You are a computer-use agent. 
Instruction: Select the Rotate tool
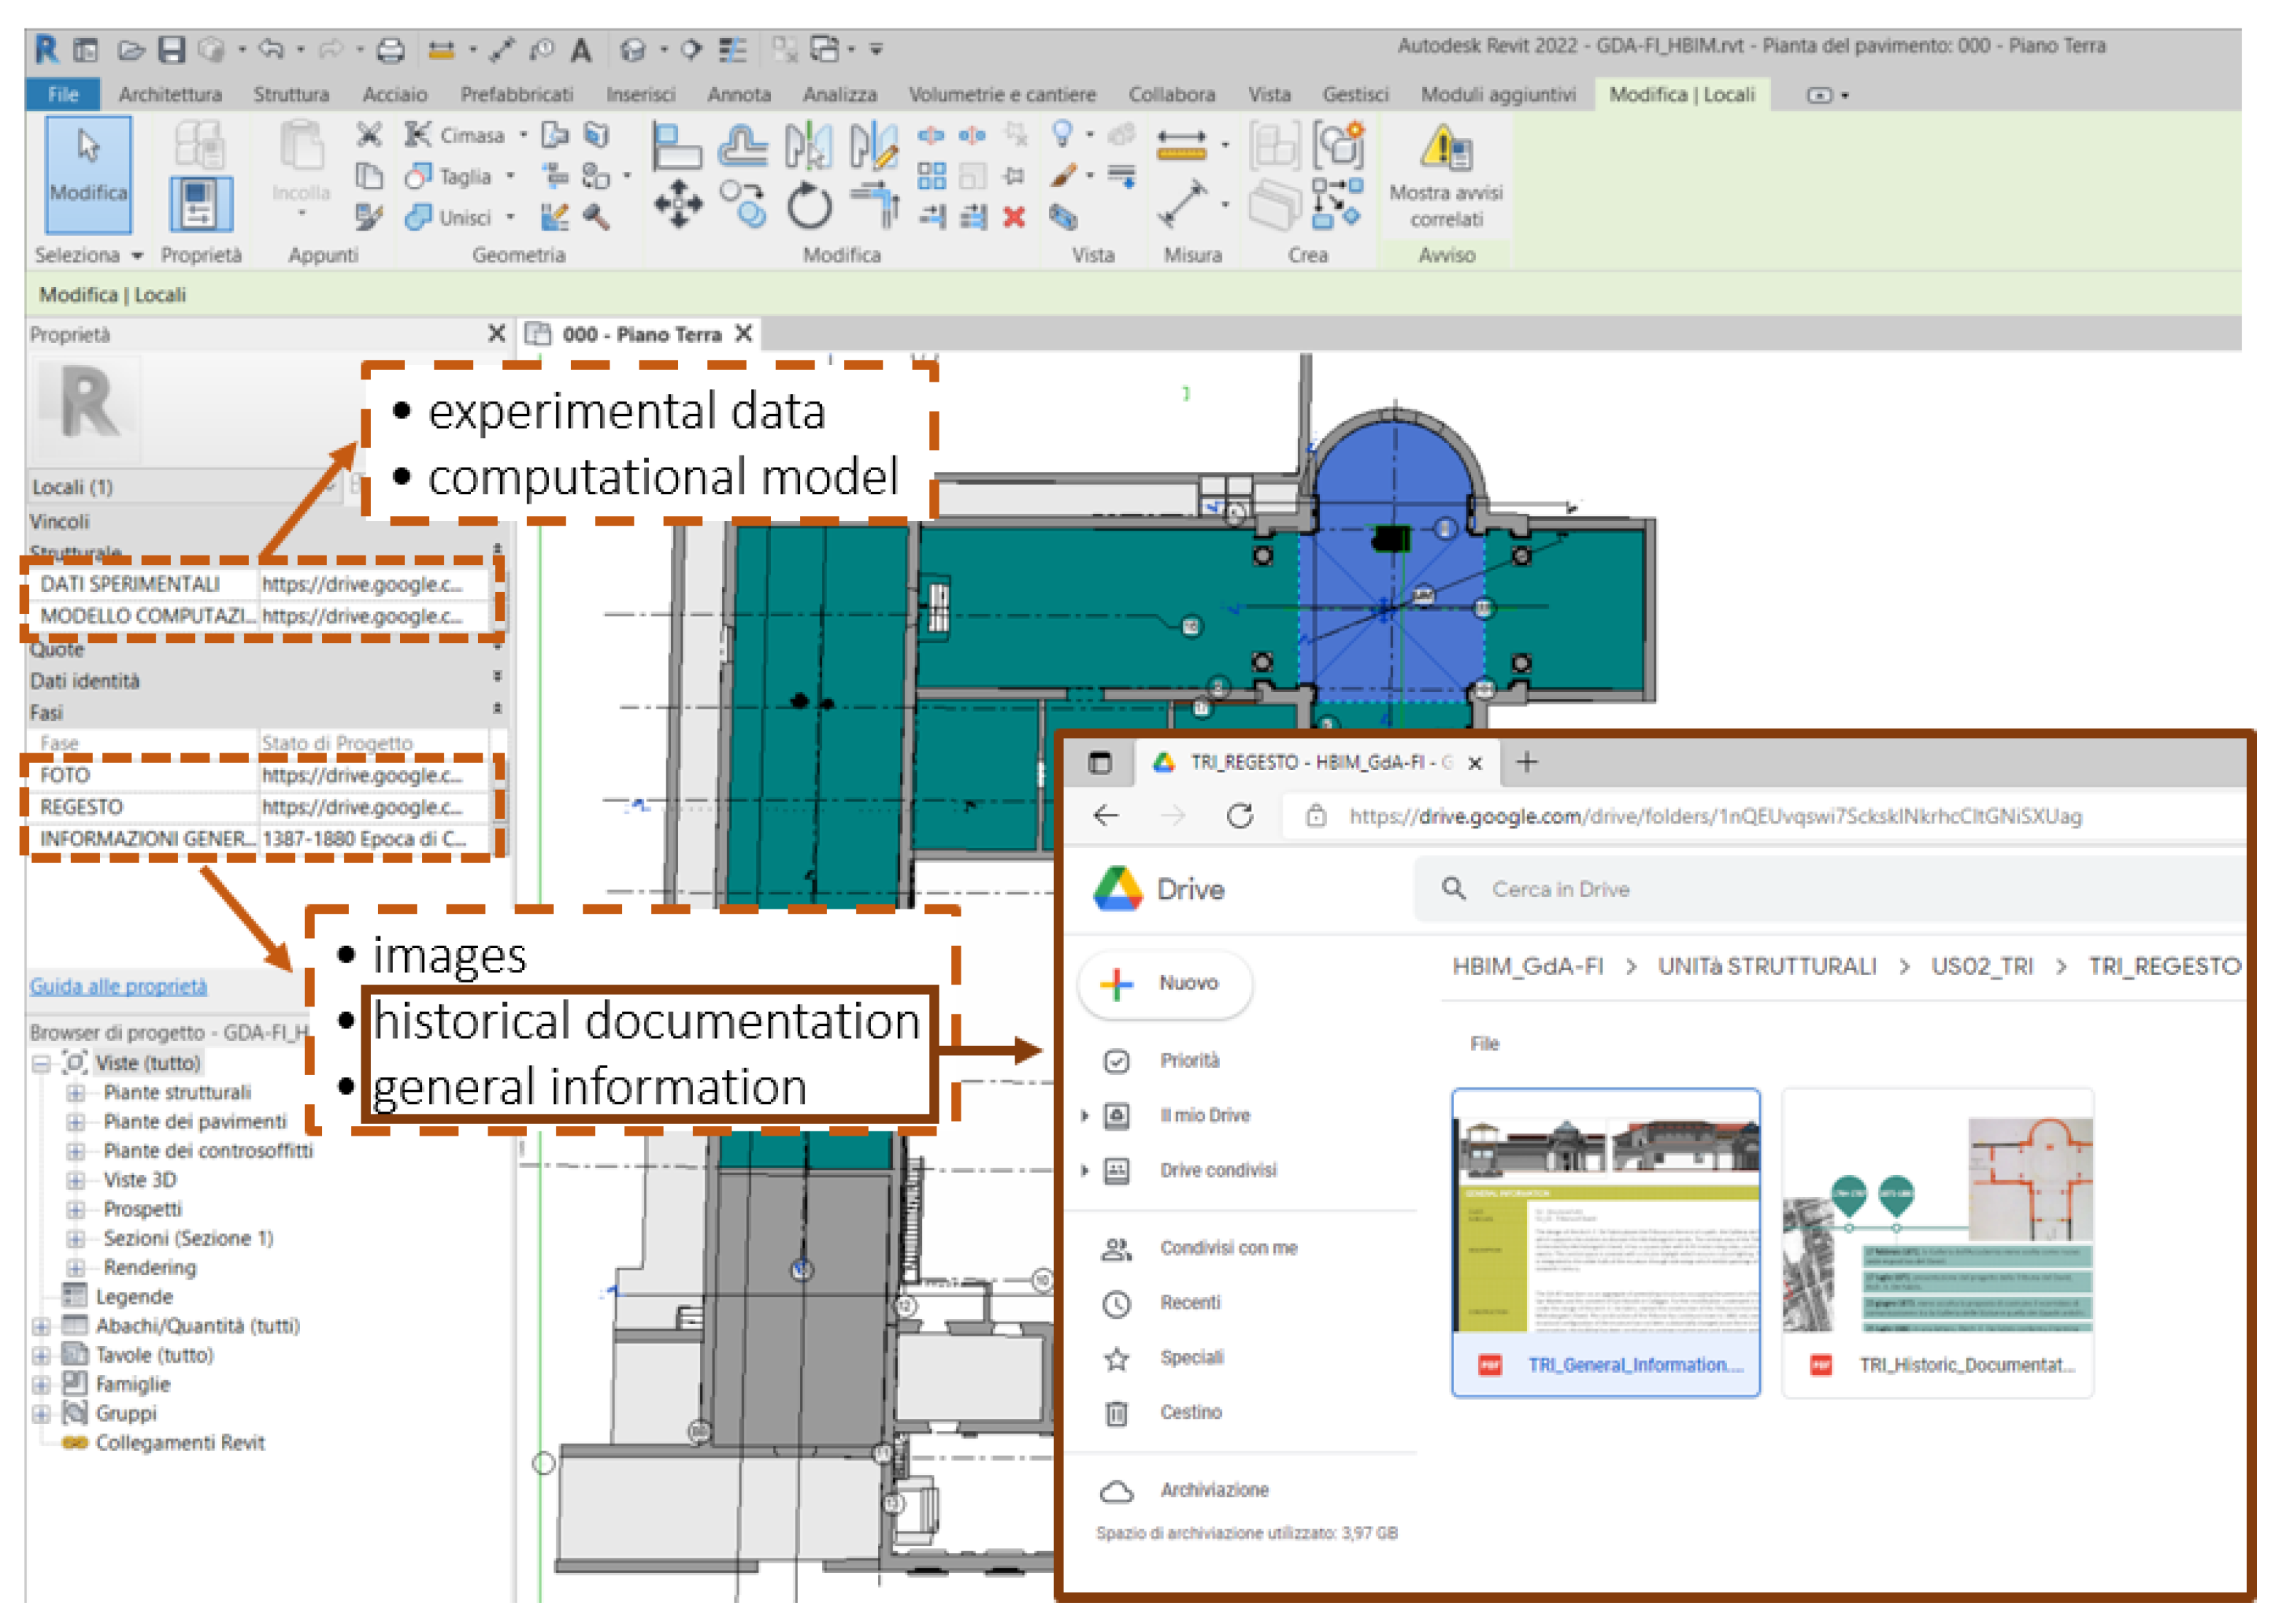(x=808, y=206)
